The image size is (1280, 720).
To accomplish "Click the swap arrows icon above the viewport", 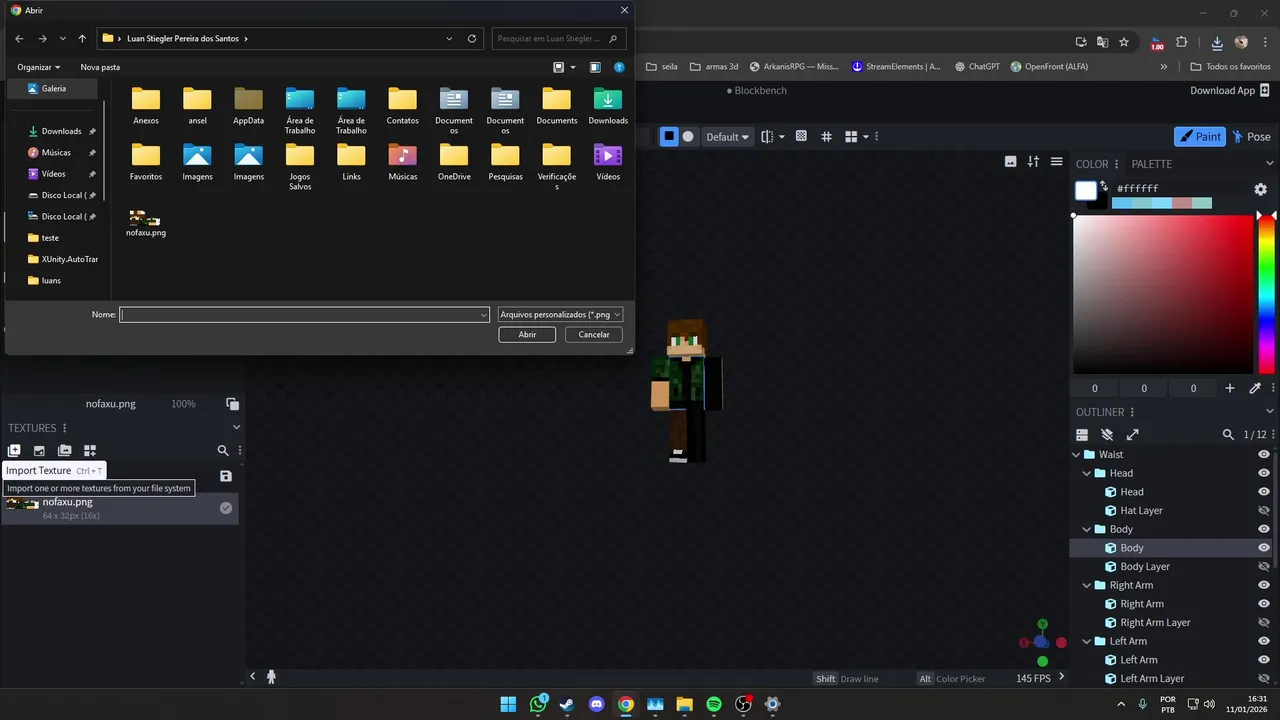I will [x=1033, y=162].
